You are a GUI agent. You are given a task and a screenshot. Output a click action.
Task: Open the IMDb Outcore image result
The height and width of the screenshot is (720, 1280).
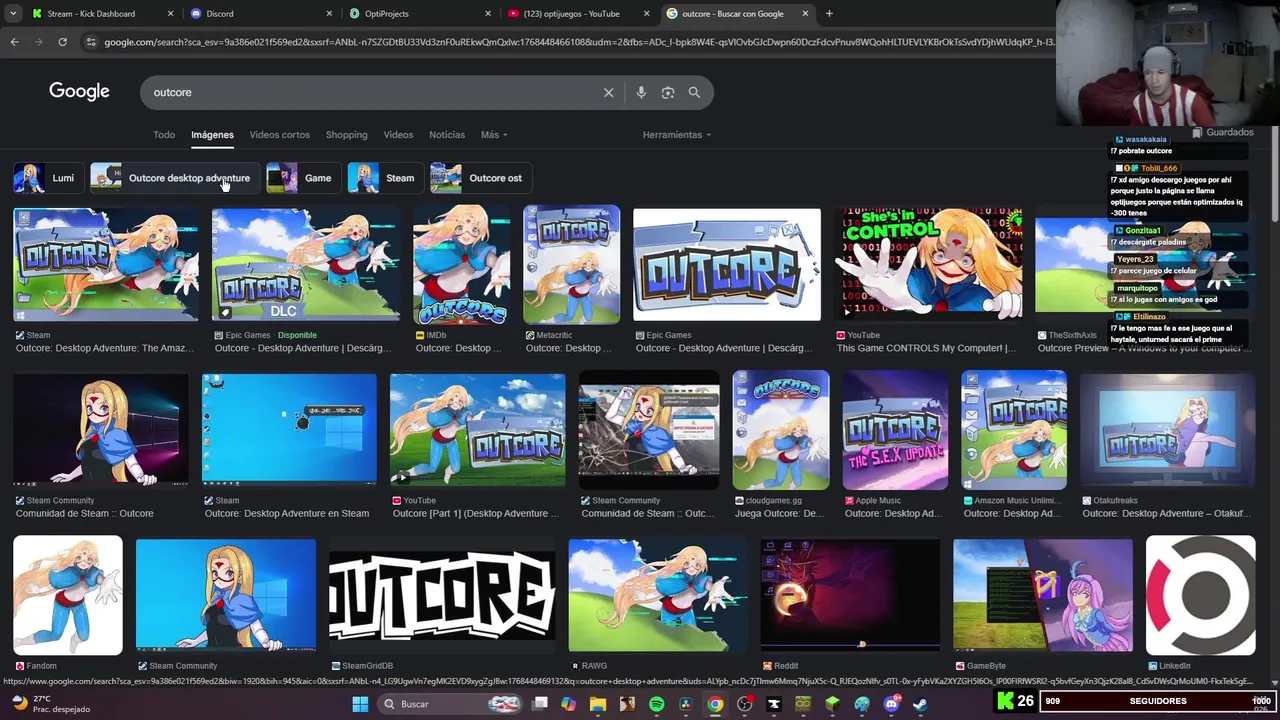pos(462,264)
